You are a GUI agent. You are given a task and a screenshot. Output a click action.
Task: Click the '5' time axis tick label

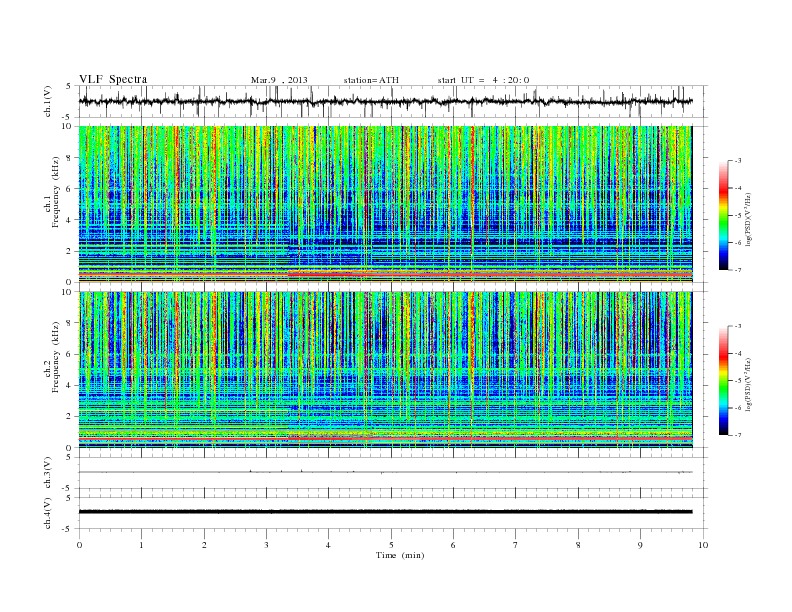391,545
